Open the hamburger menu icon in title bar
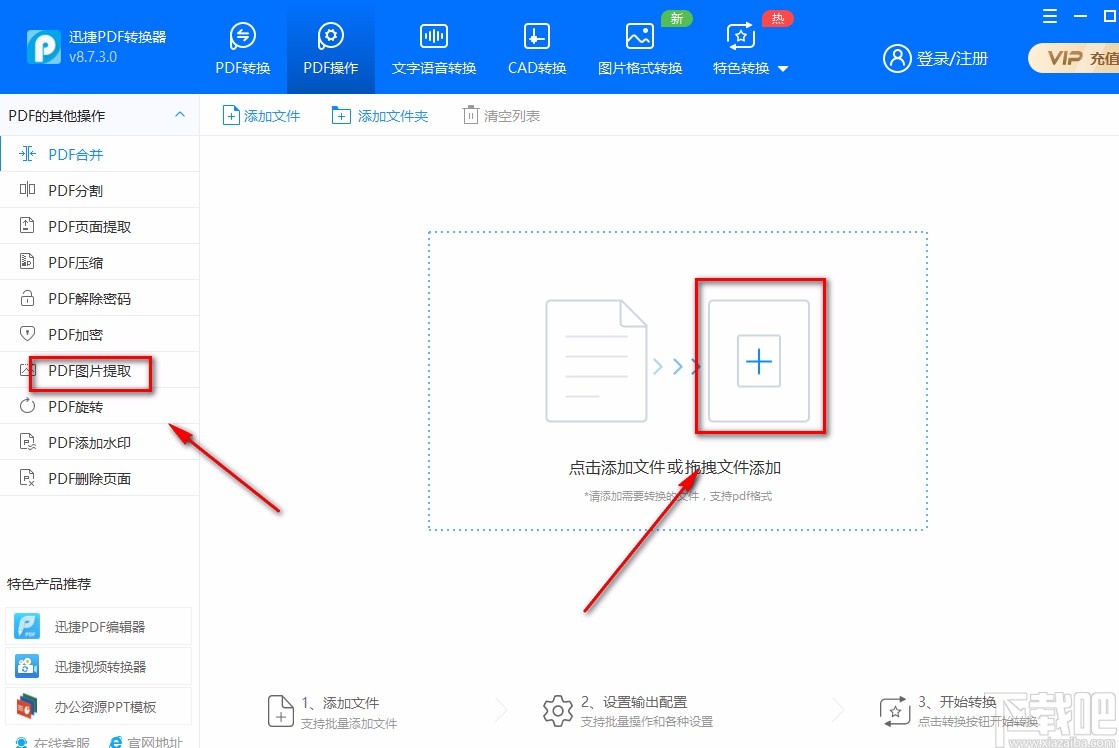 coord(1050,16)
